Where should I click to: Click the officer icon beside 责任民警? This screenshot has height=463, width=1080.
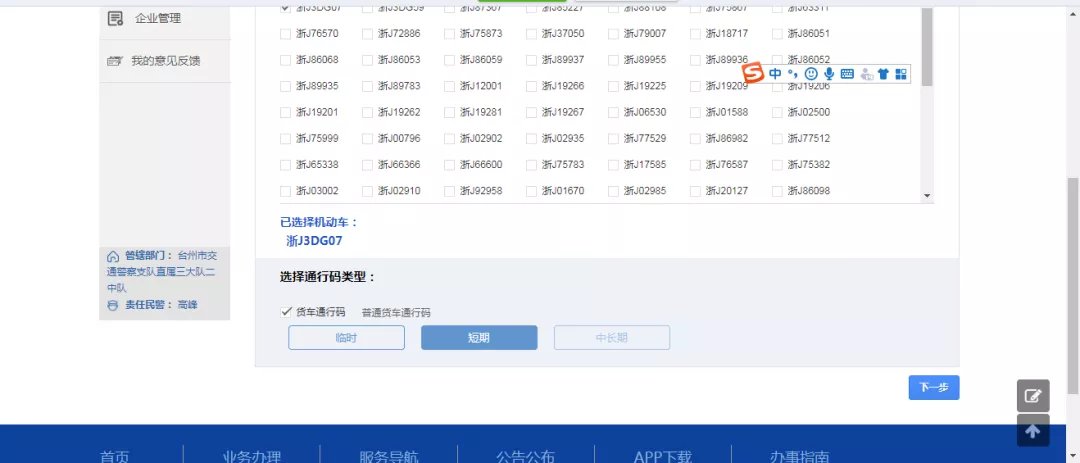pyautogui.click(x=113, y=305)
